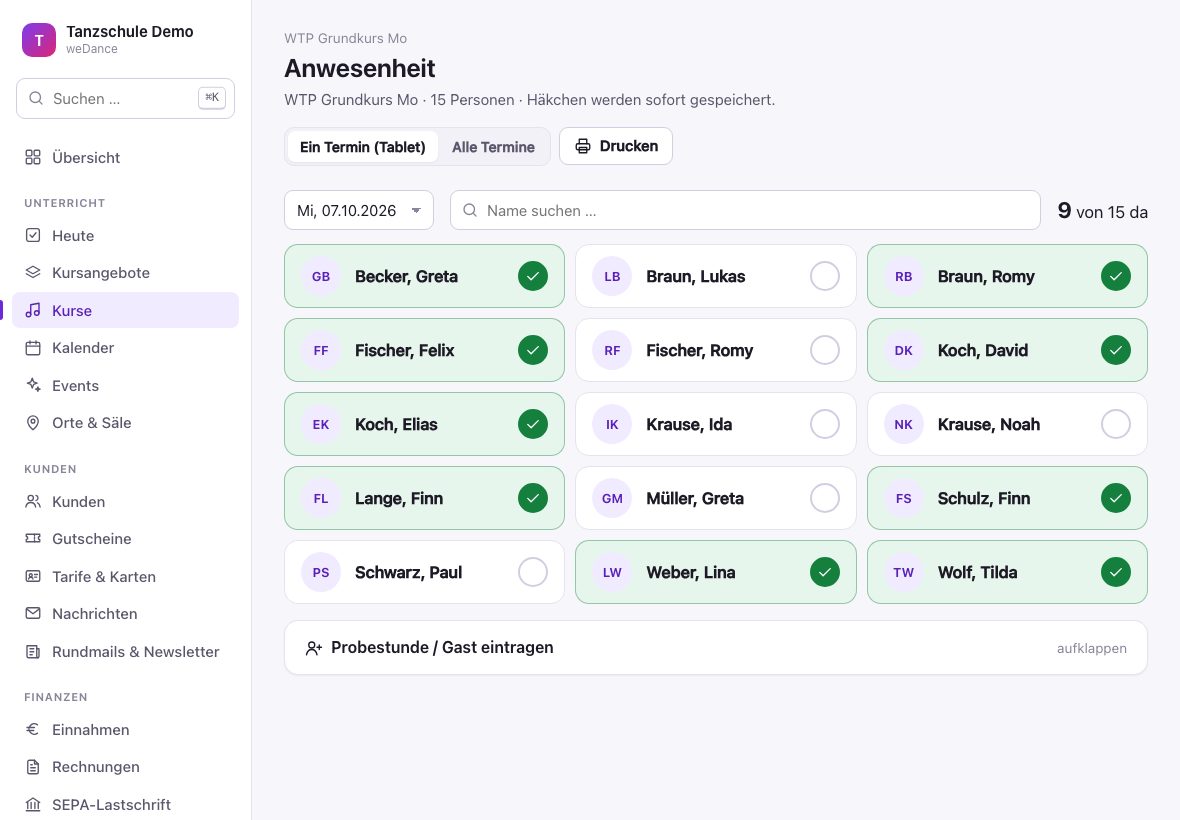Viewport: 1180px width, 820px height.
Task: Click the Heute checkbox icon in sidebar
Action: 33,235
